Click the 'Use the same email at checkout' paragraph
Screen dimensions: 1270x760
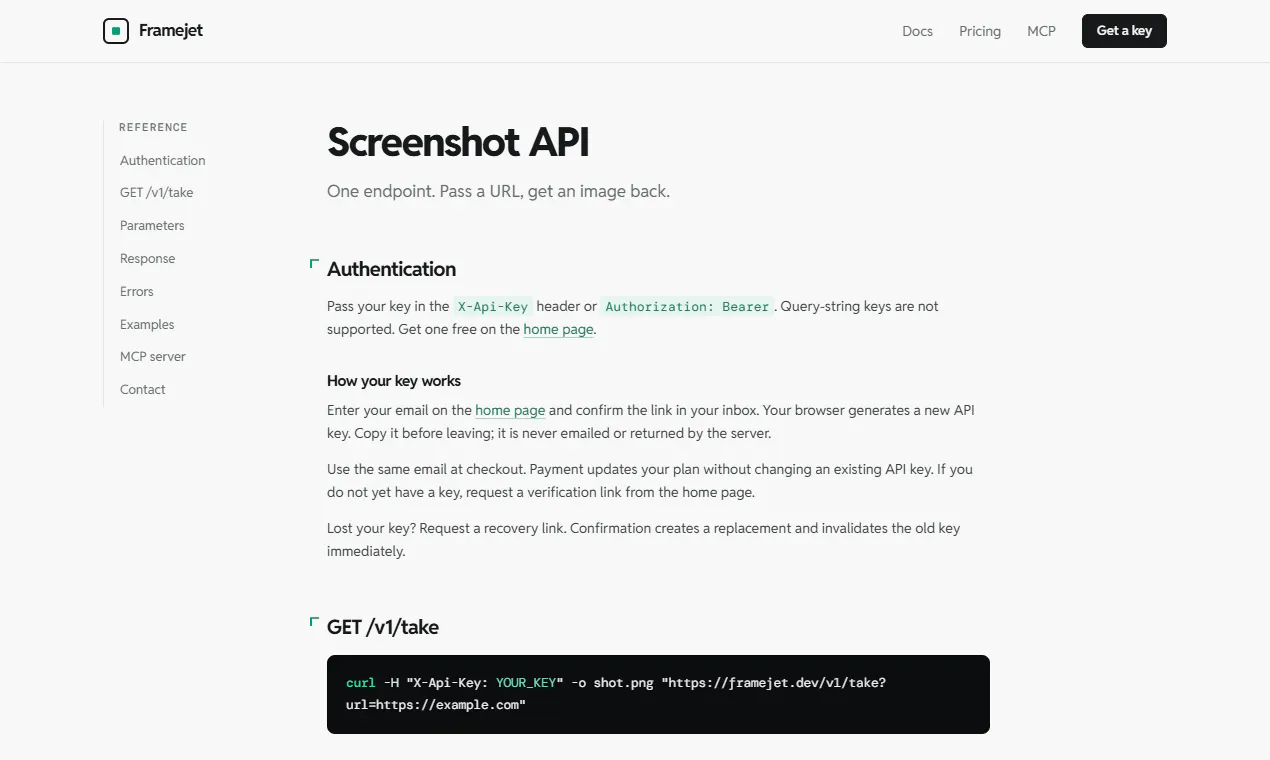point(650,480)
